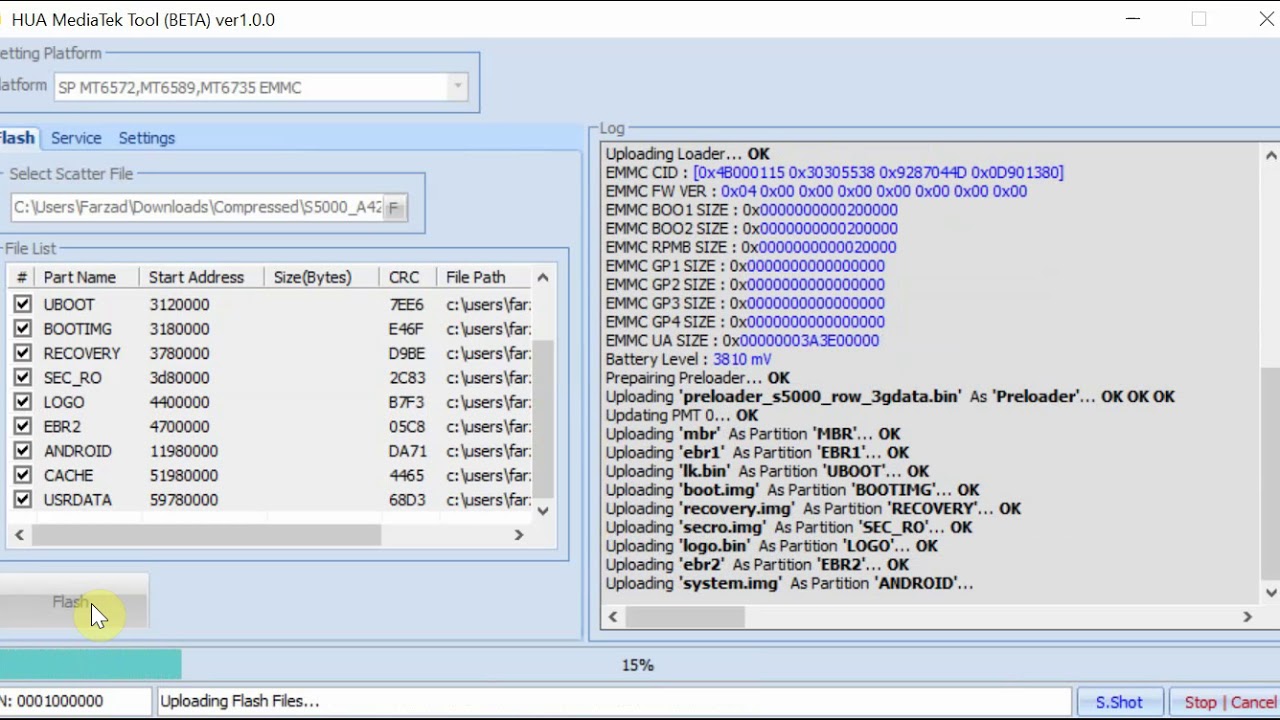Select EBR2 CRC value 05C8
1280x720 pixels.
407,426
